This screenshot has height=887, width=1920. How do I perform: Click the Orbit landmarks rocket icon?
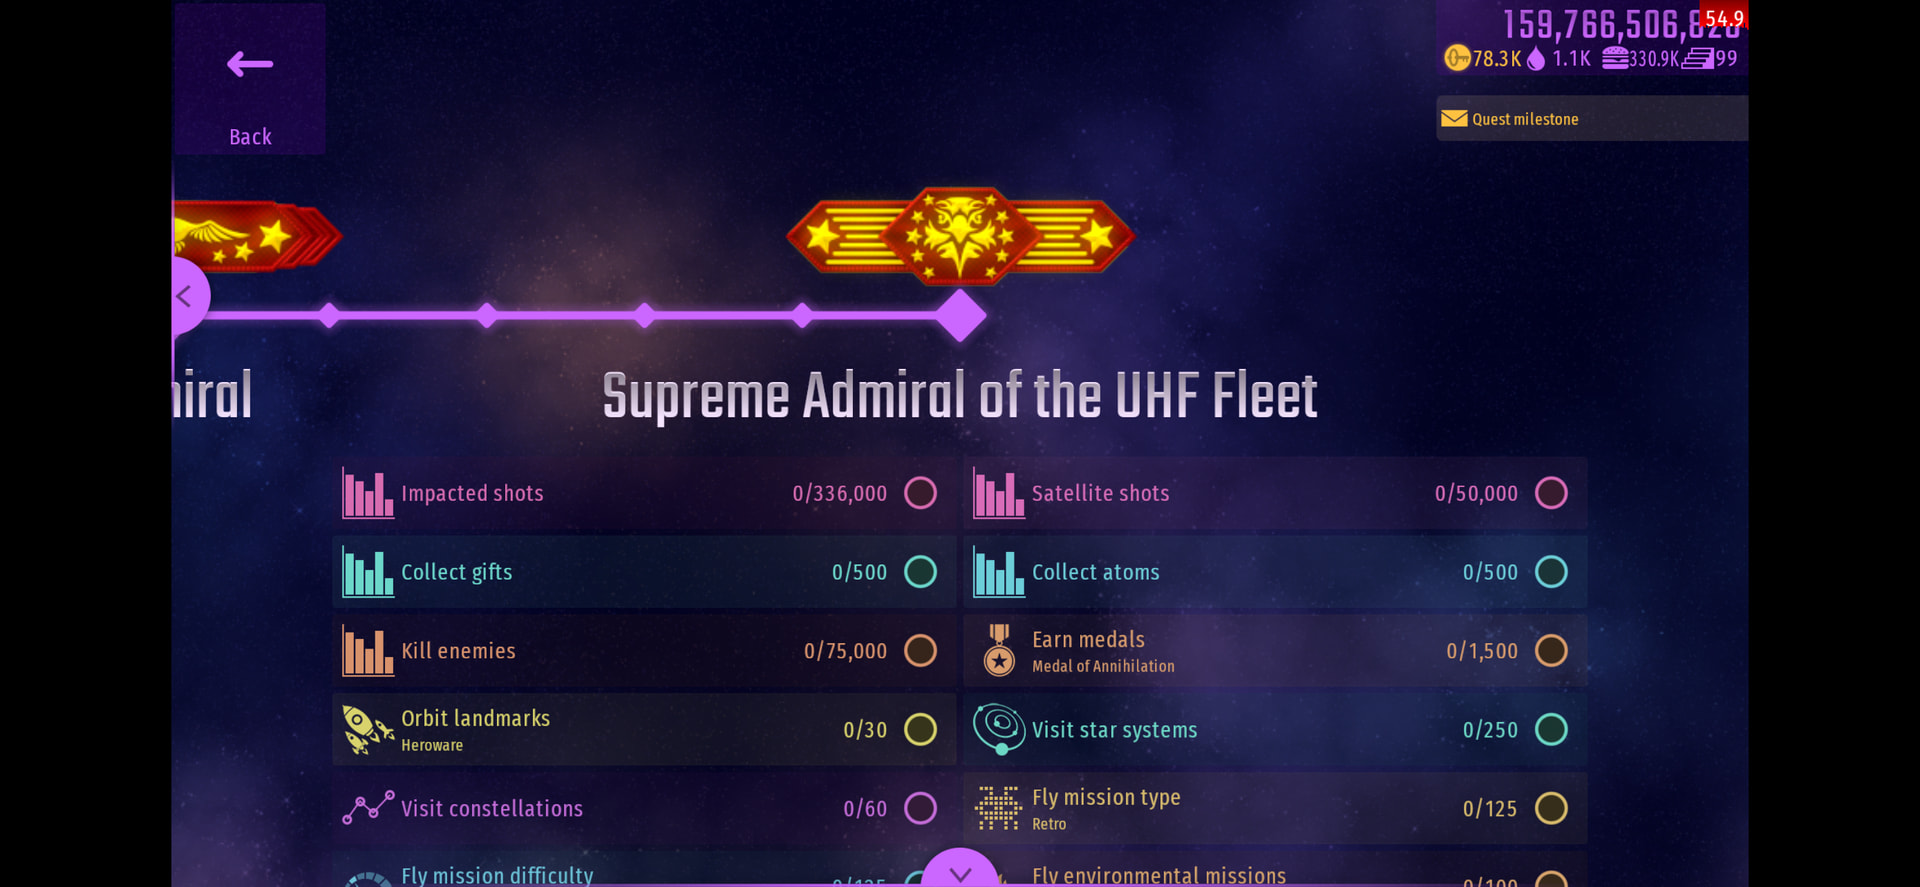367,730
